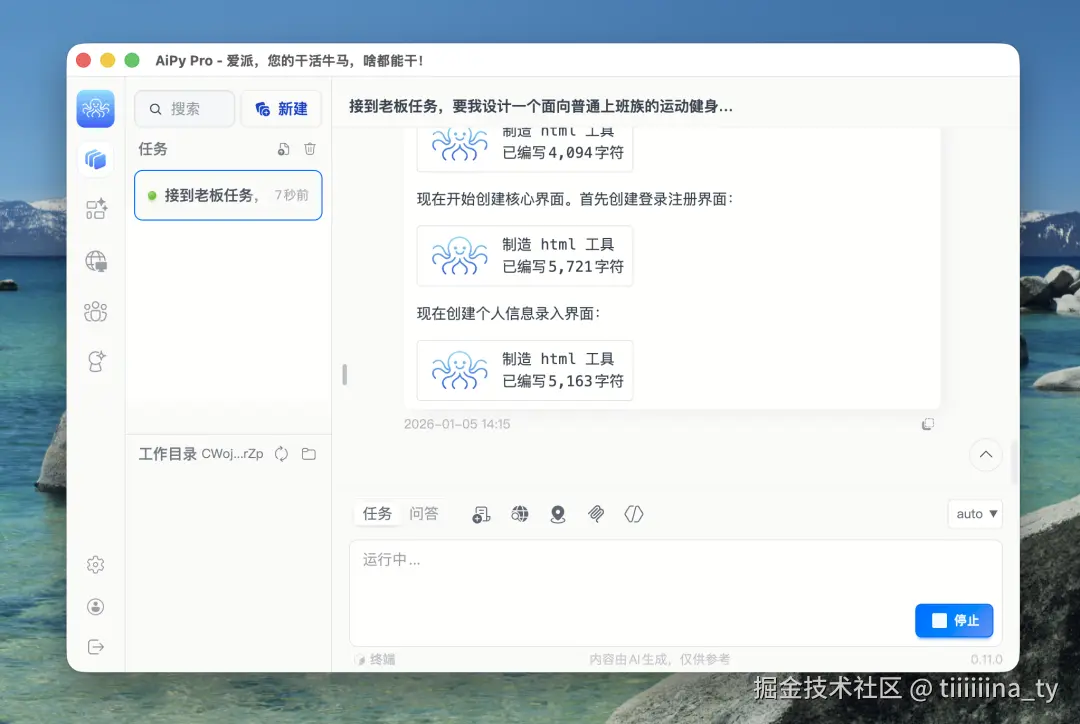Open the team panel from sidebar
Screen dimensions: 1080x724
pos(95,311)
